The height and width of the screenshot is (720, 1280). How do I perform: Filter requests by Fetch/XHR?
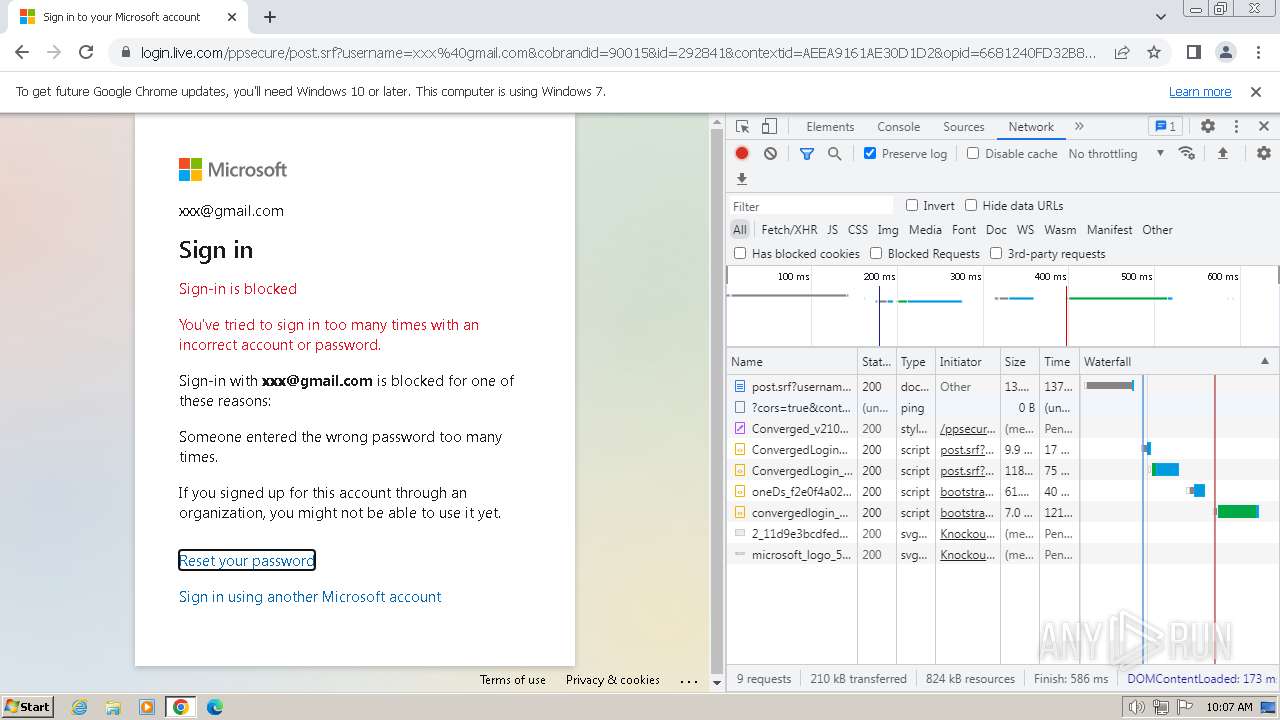pos(789,230)
